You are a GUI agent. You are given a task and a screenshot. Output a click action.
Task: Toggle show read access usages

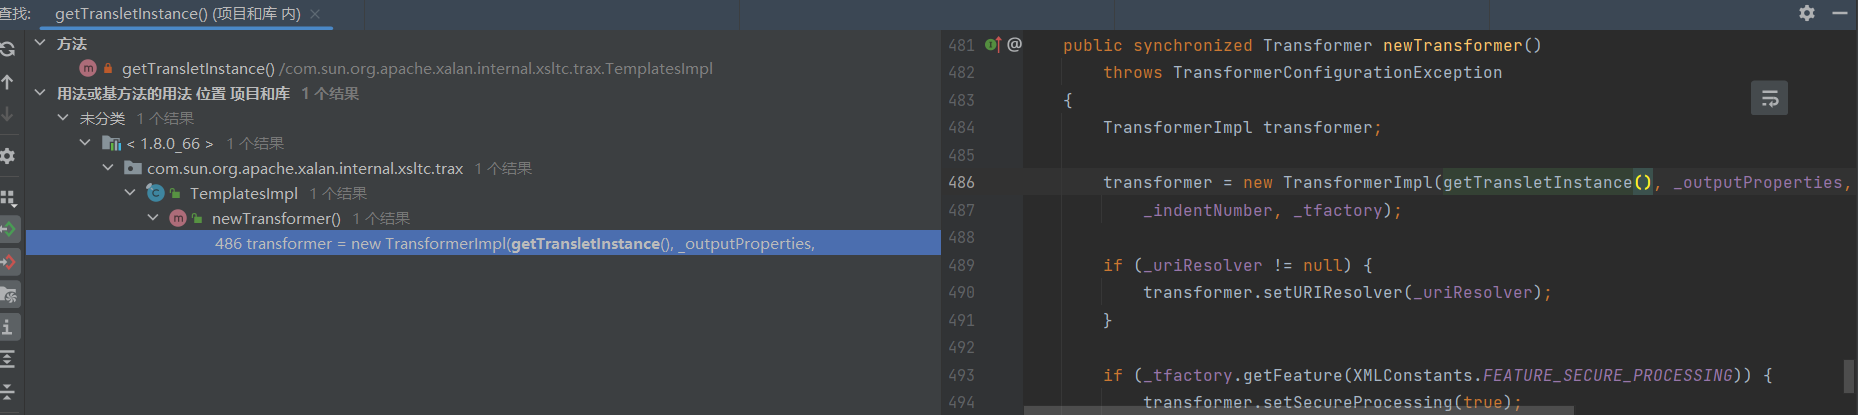(x=9, y=229)
